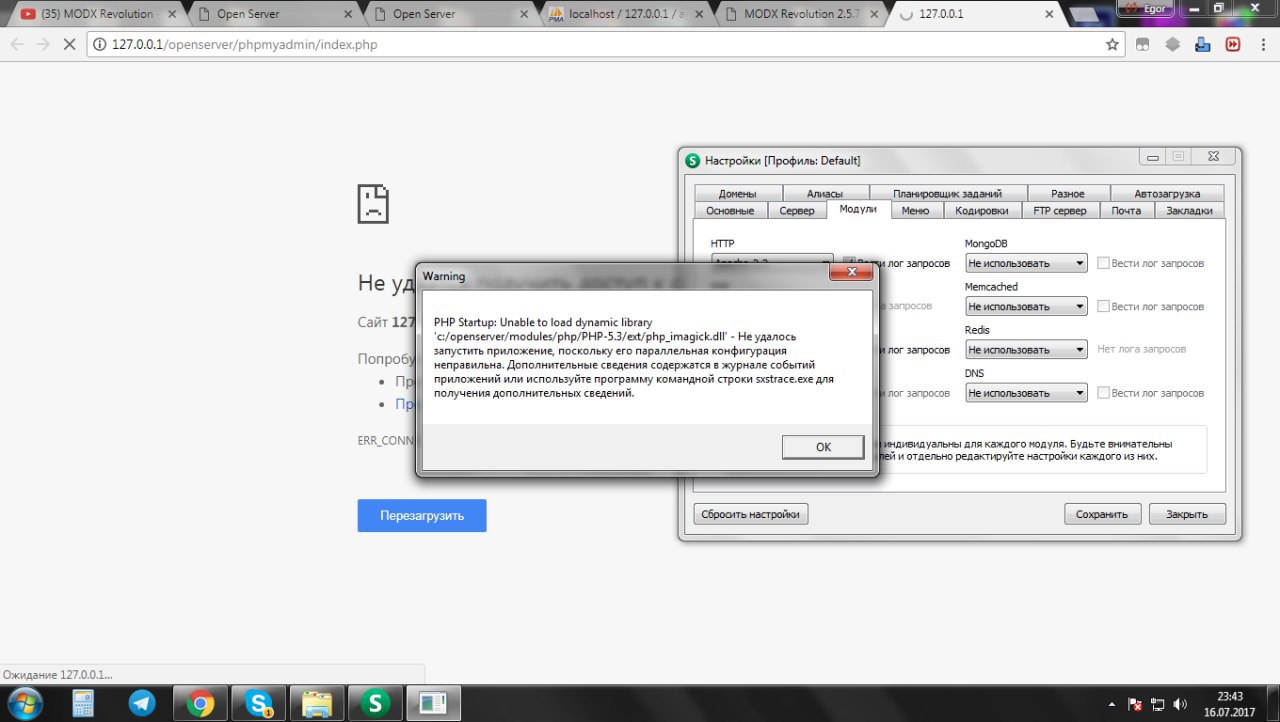The image size is (1280, 722).
Task: Click the red extension icon in Chrome toolbar
Action: (1234, 44)
